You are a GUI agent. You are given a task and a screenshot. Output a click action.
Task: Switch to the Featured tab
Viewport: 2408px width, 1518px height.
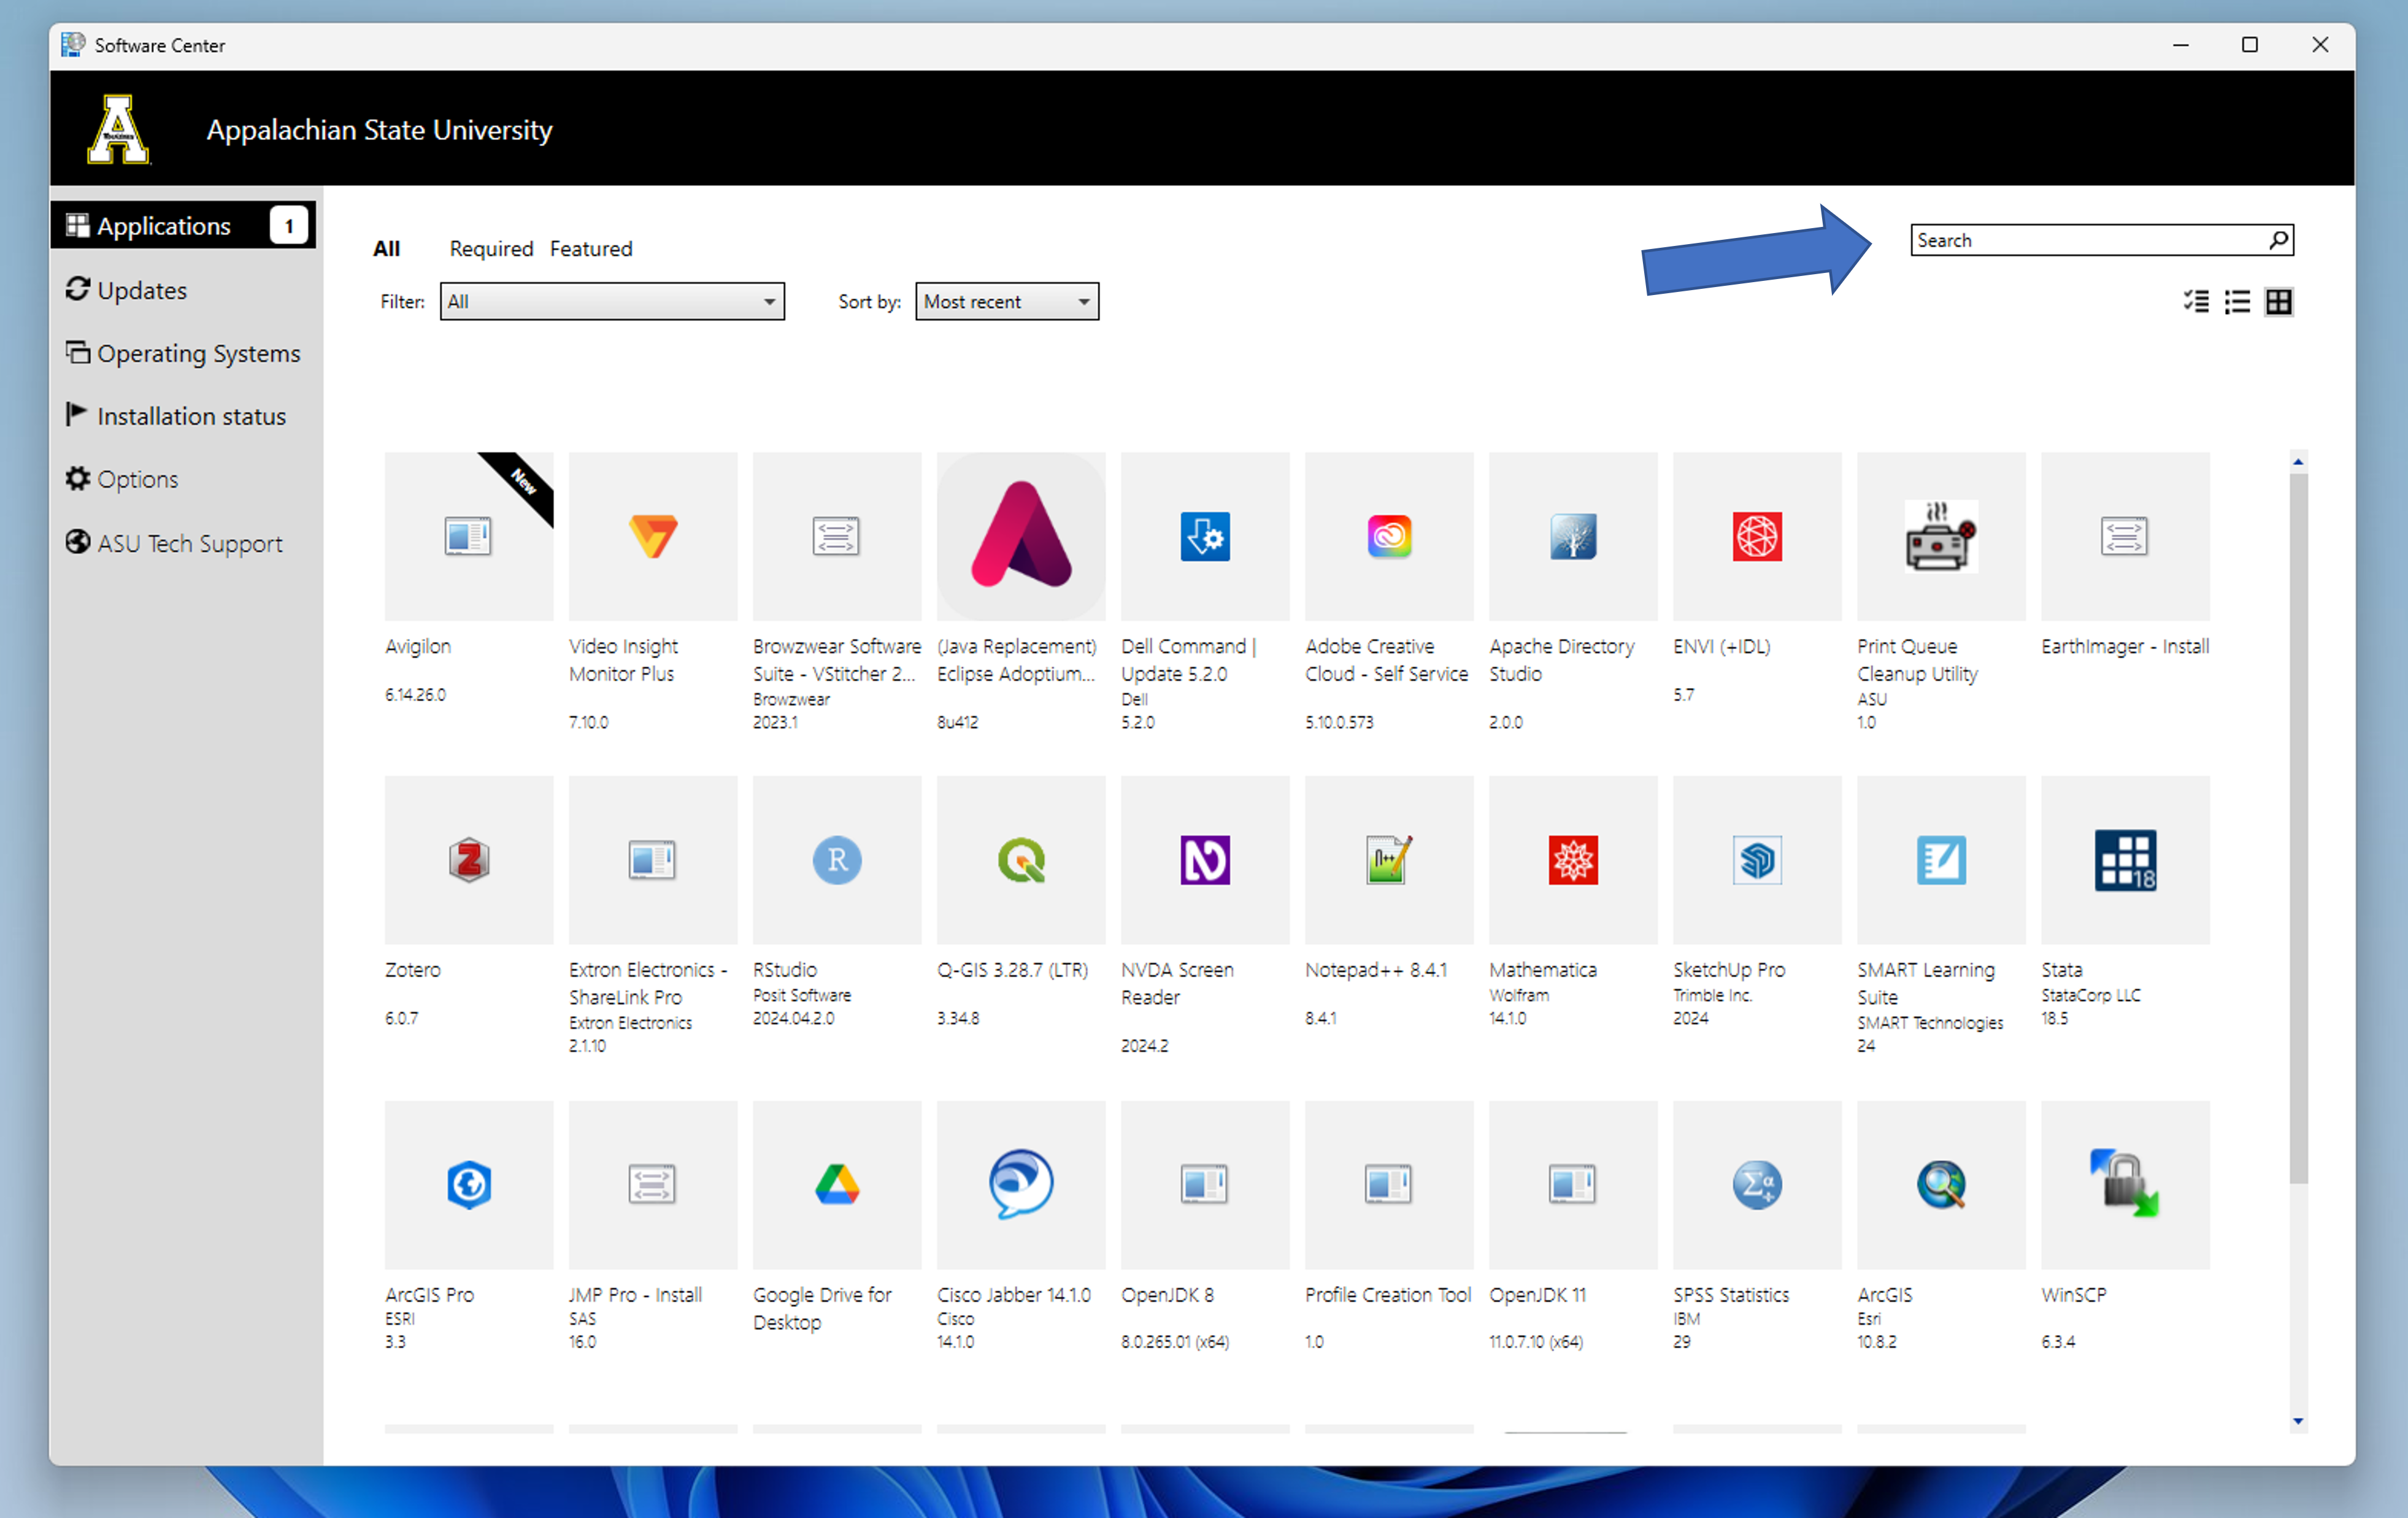[591, 248]
